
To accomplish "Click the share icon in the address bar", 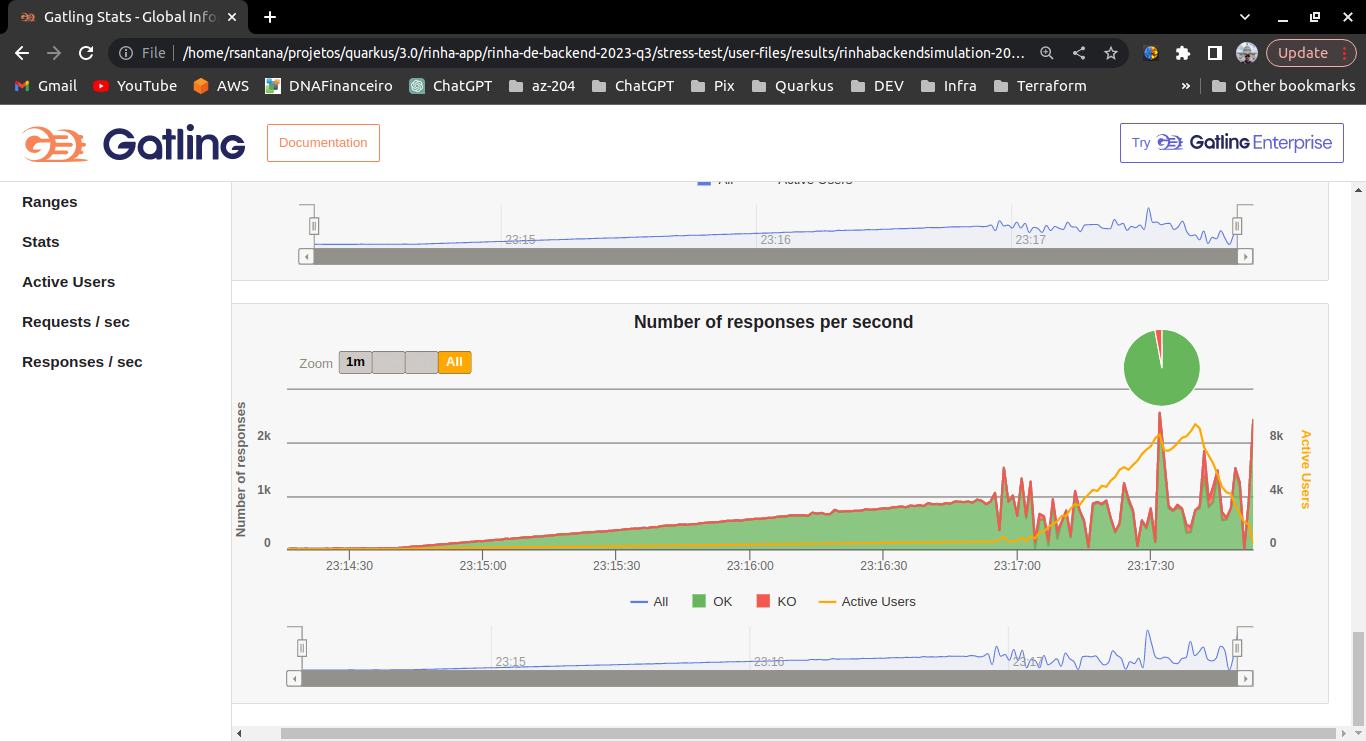I will tap(1078, 53).
